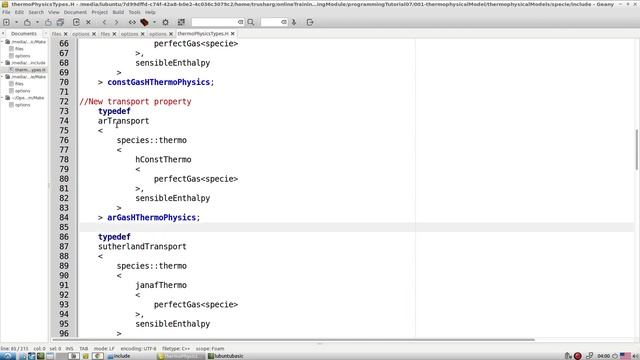Open the Build options dropdown arrow
This screenshot has height=360, width=640.
click(154, 22)
